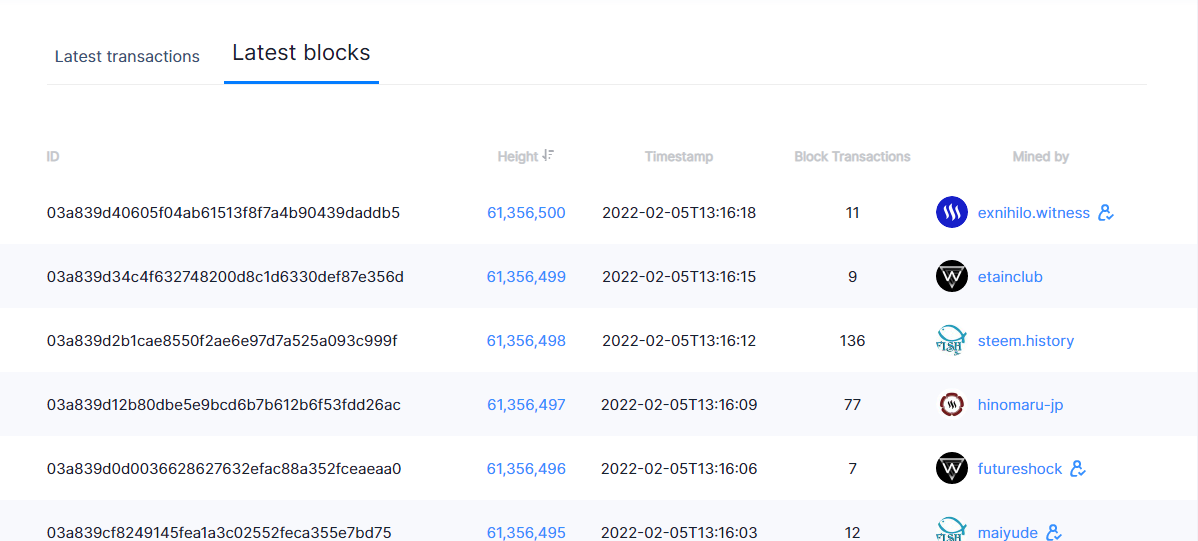
Task: Click the Block Transactions column header
Action: tap(853, 157)
